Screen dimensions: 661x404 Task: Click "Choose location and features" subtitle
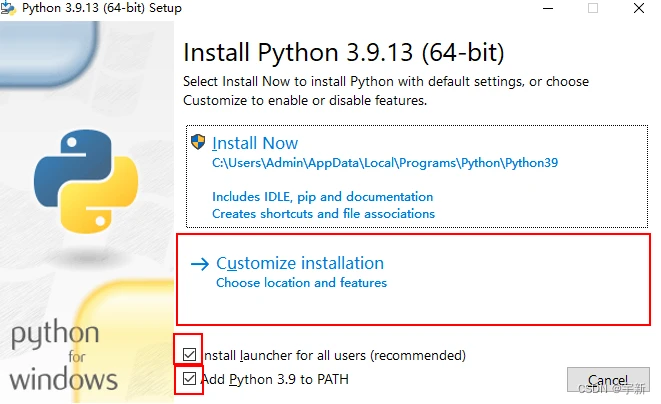(x=301, y=283)
